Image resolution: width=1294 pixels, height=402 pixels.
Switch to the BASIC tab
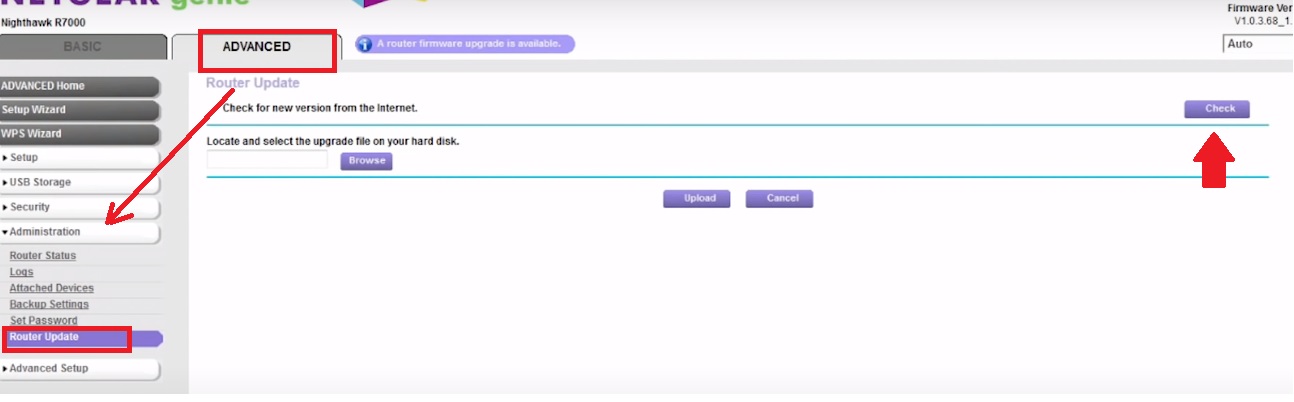click(83, 47)
